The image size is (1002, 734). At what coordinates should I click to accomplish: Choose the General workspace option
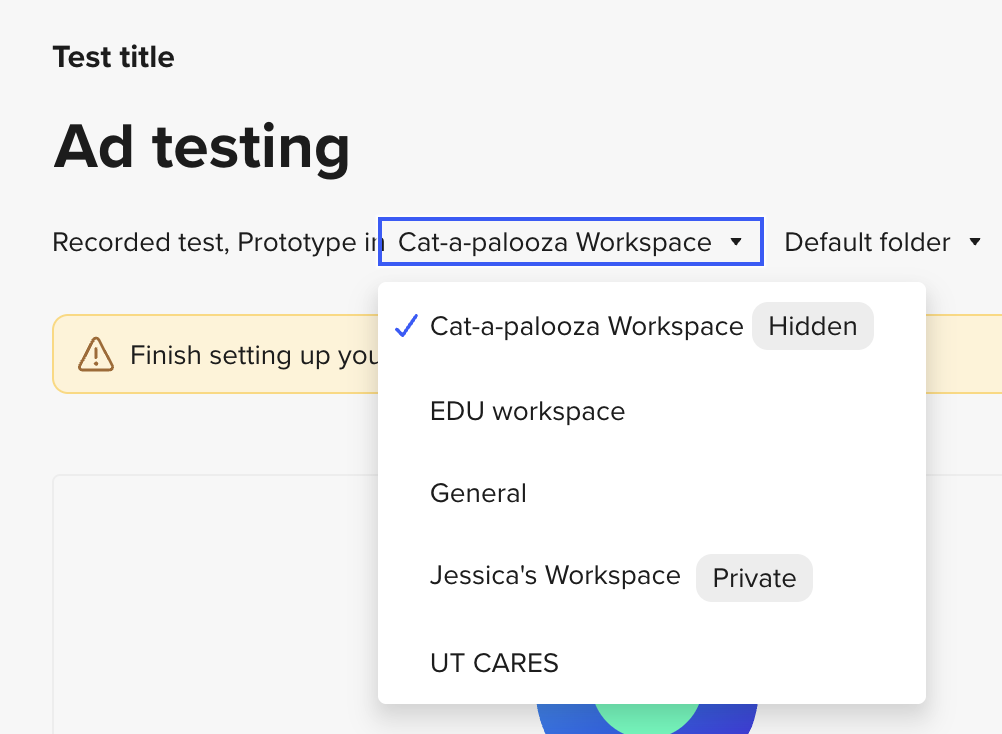point(478,493)
